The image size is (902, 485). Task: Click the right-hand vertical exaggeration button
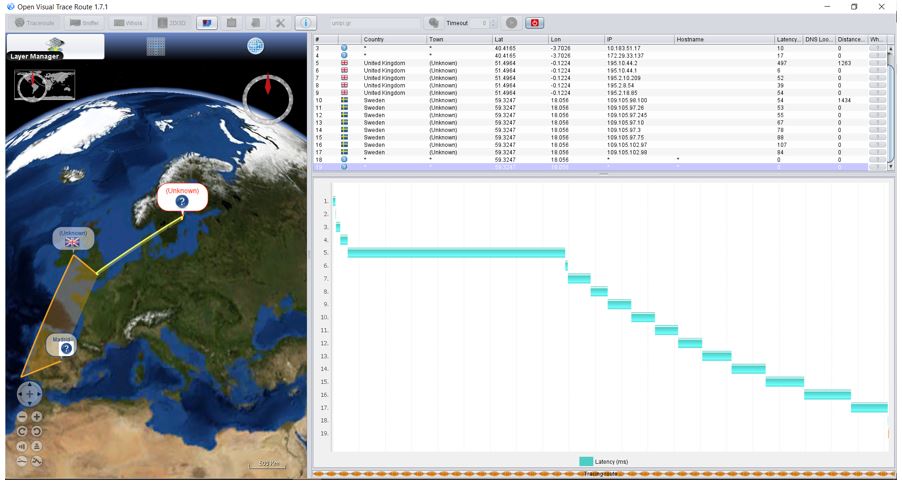click(x=36, y=461)
